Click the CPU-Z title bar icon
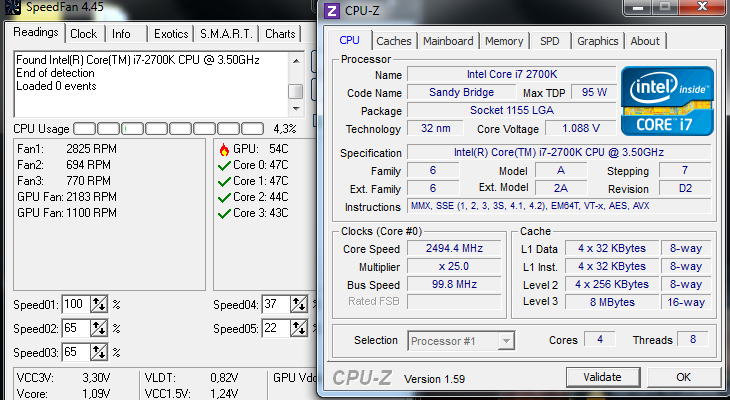730x400 pixels. pyautogui.click(x=331, y=10)
